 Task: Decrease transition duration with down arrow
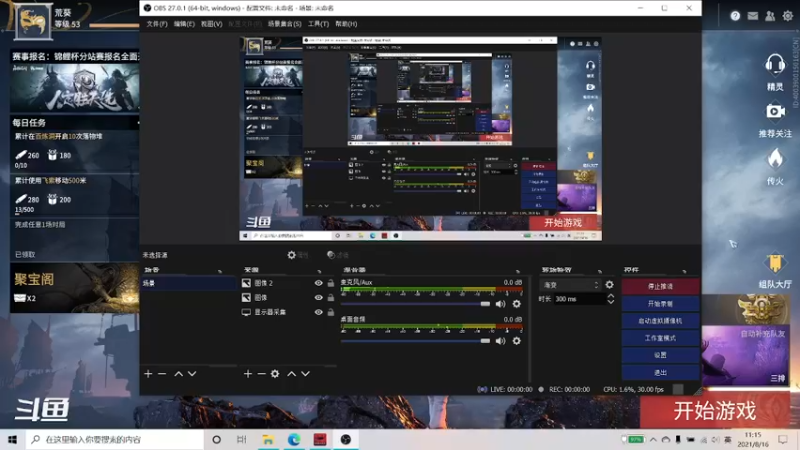(611, 302)
